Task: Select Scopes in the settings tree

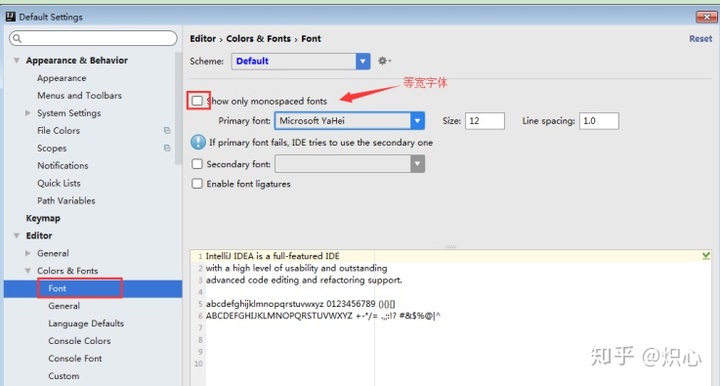Action: point(52,148)
